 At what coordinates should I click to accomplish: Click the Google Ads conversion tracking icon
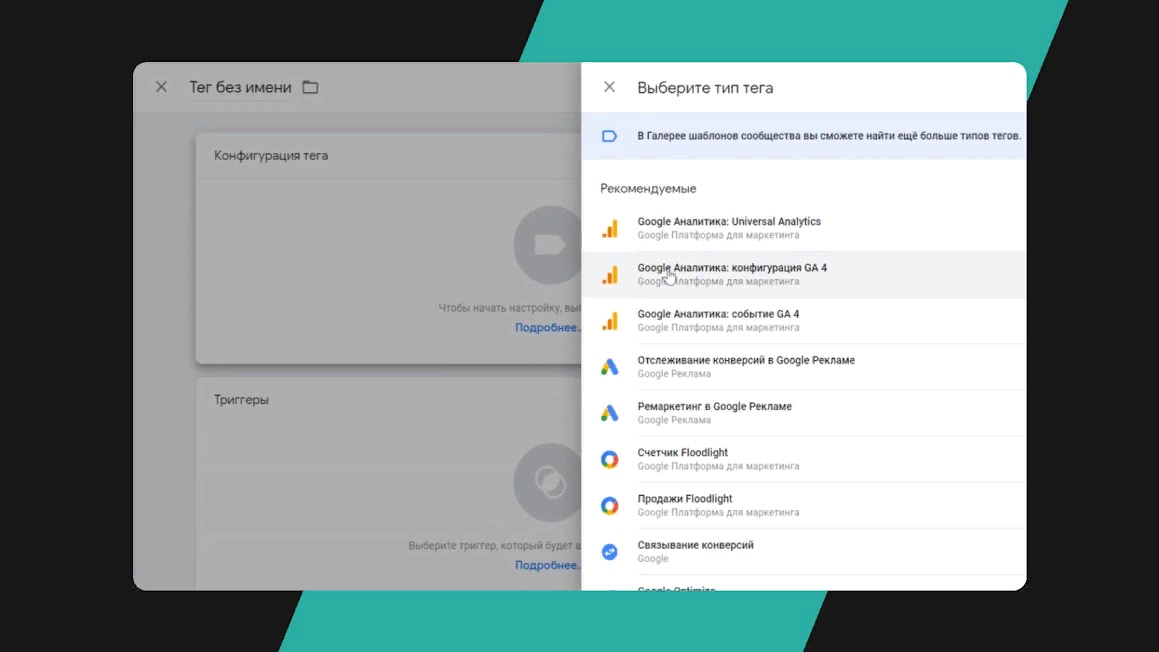tap(610, 367)
